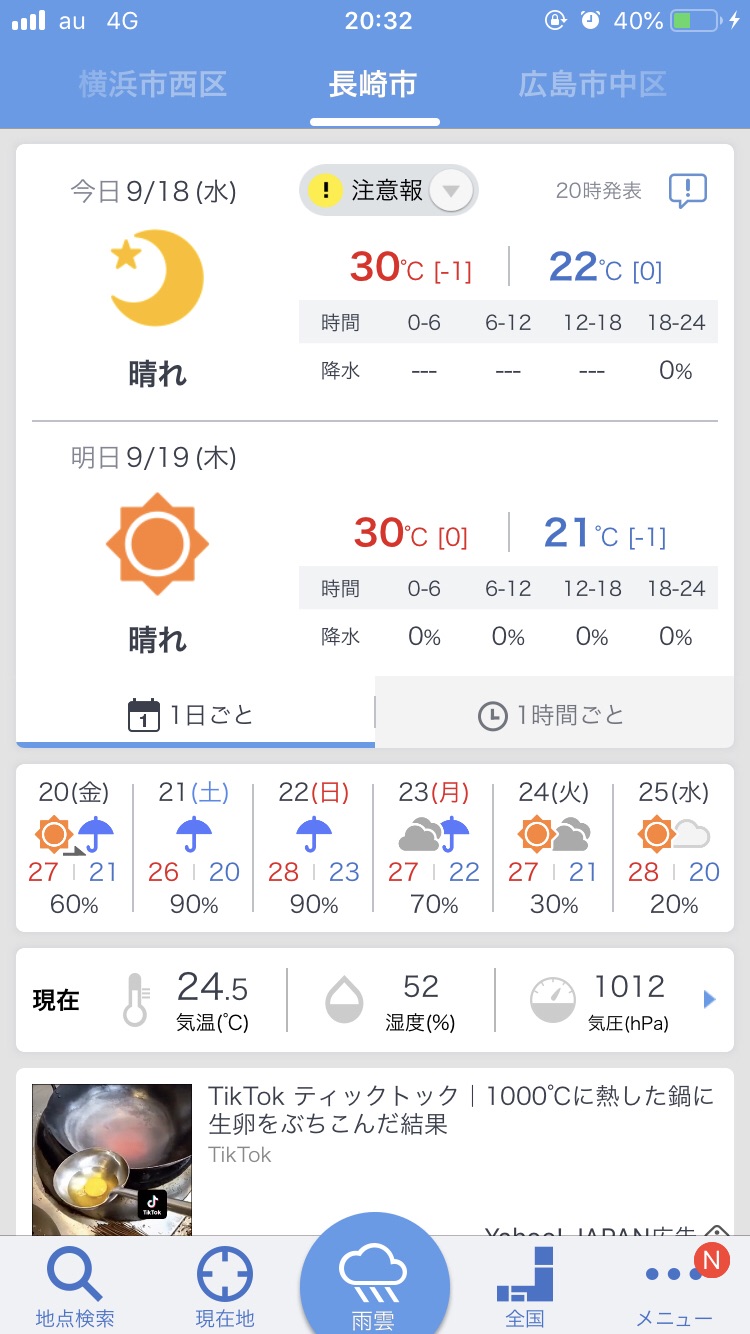Tap today's crescent moon weather icon

[x=156, y=278]
